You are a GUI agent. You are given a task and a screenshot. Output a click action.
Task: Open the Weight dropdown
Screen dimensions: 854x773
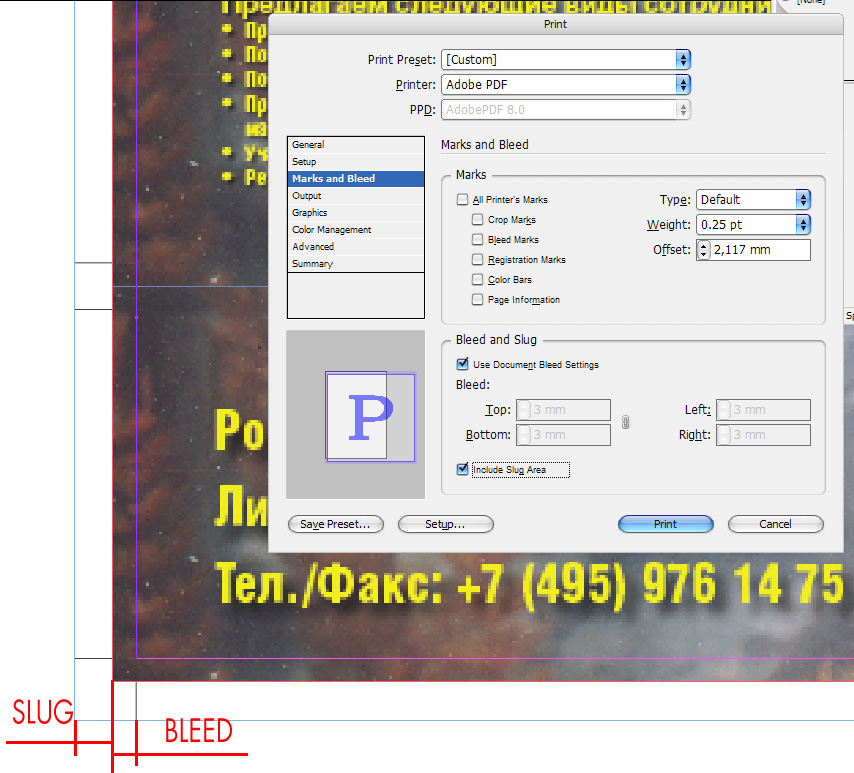click(x=753, y=224)
